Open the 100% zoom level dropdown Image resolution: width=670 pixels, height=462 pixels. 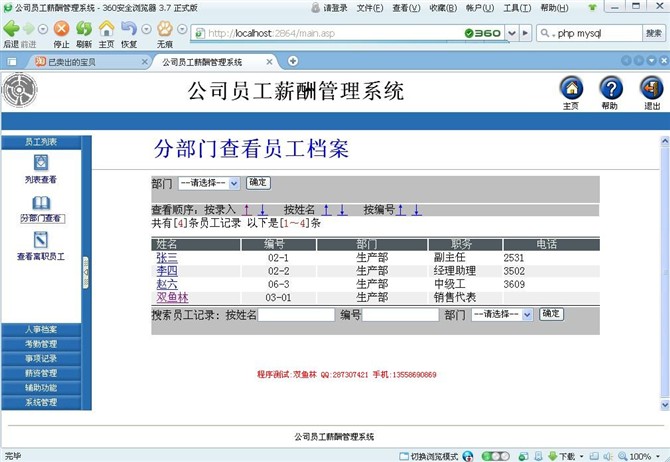pos(658,456)
